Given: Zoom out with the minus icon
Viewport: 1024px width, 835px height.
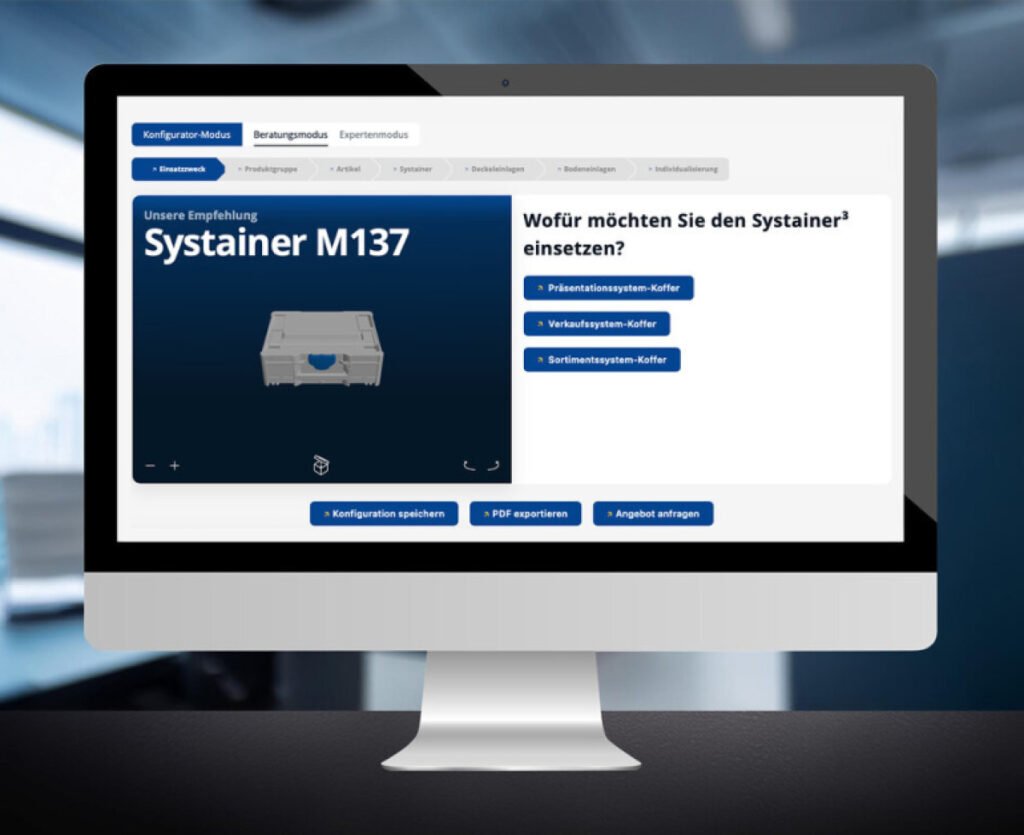Looking at the screenshot, I should click(150, 465).
